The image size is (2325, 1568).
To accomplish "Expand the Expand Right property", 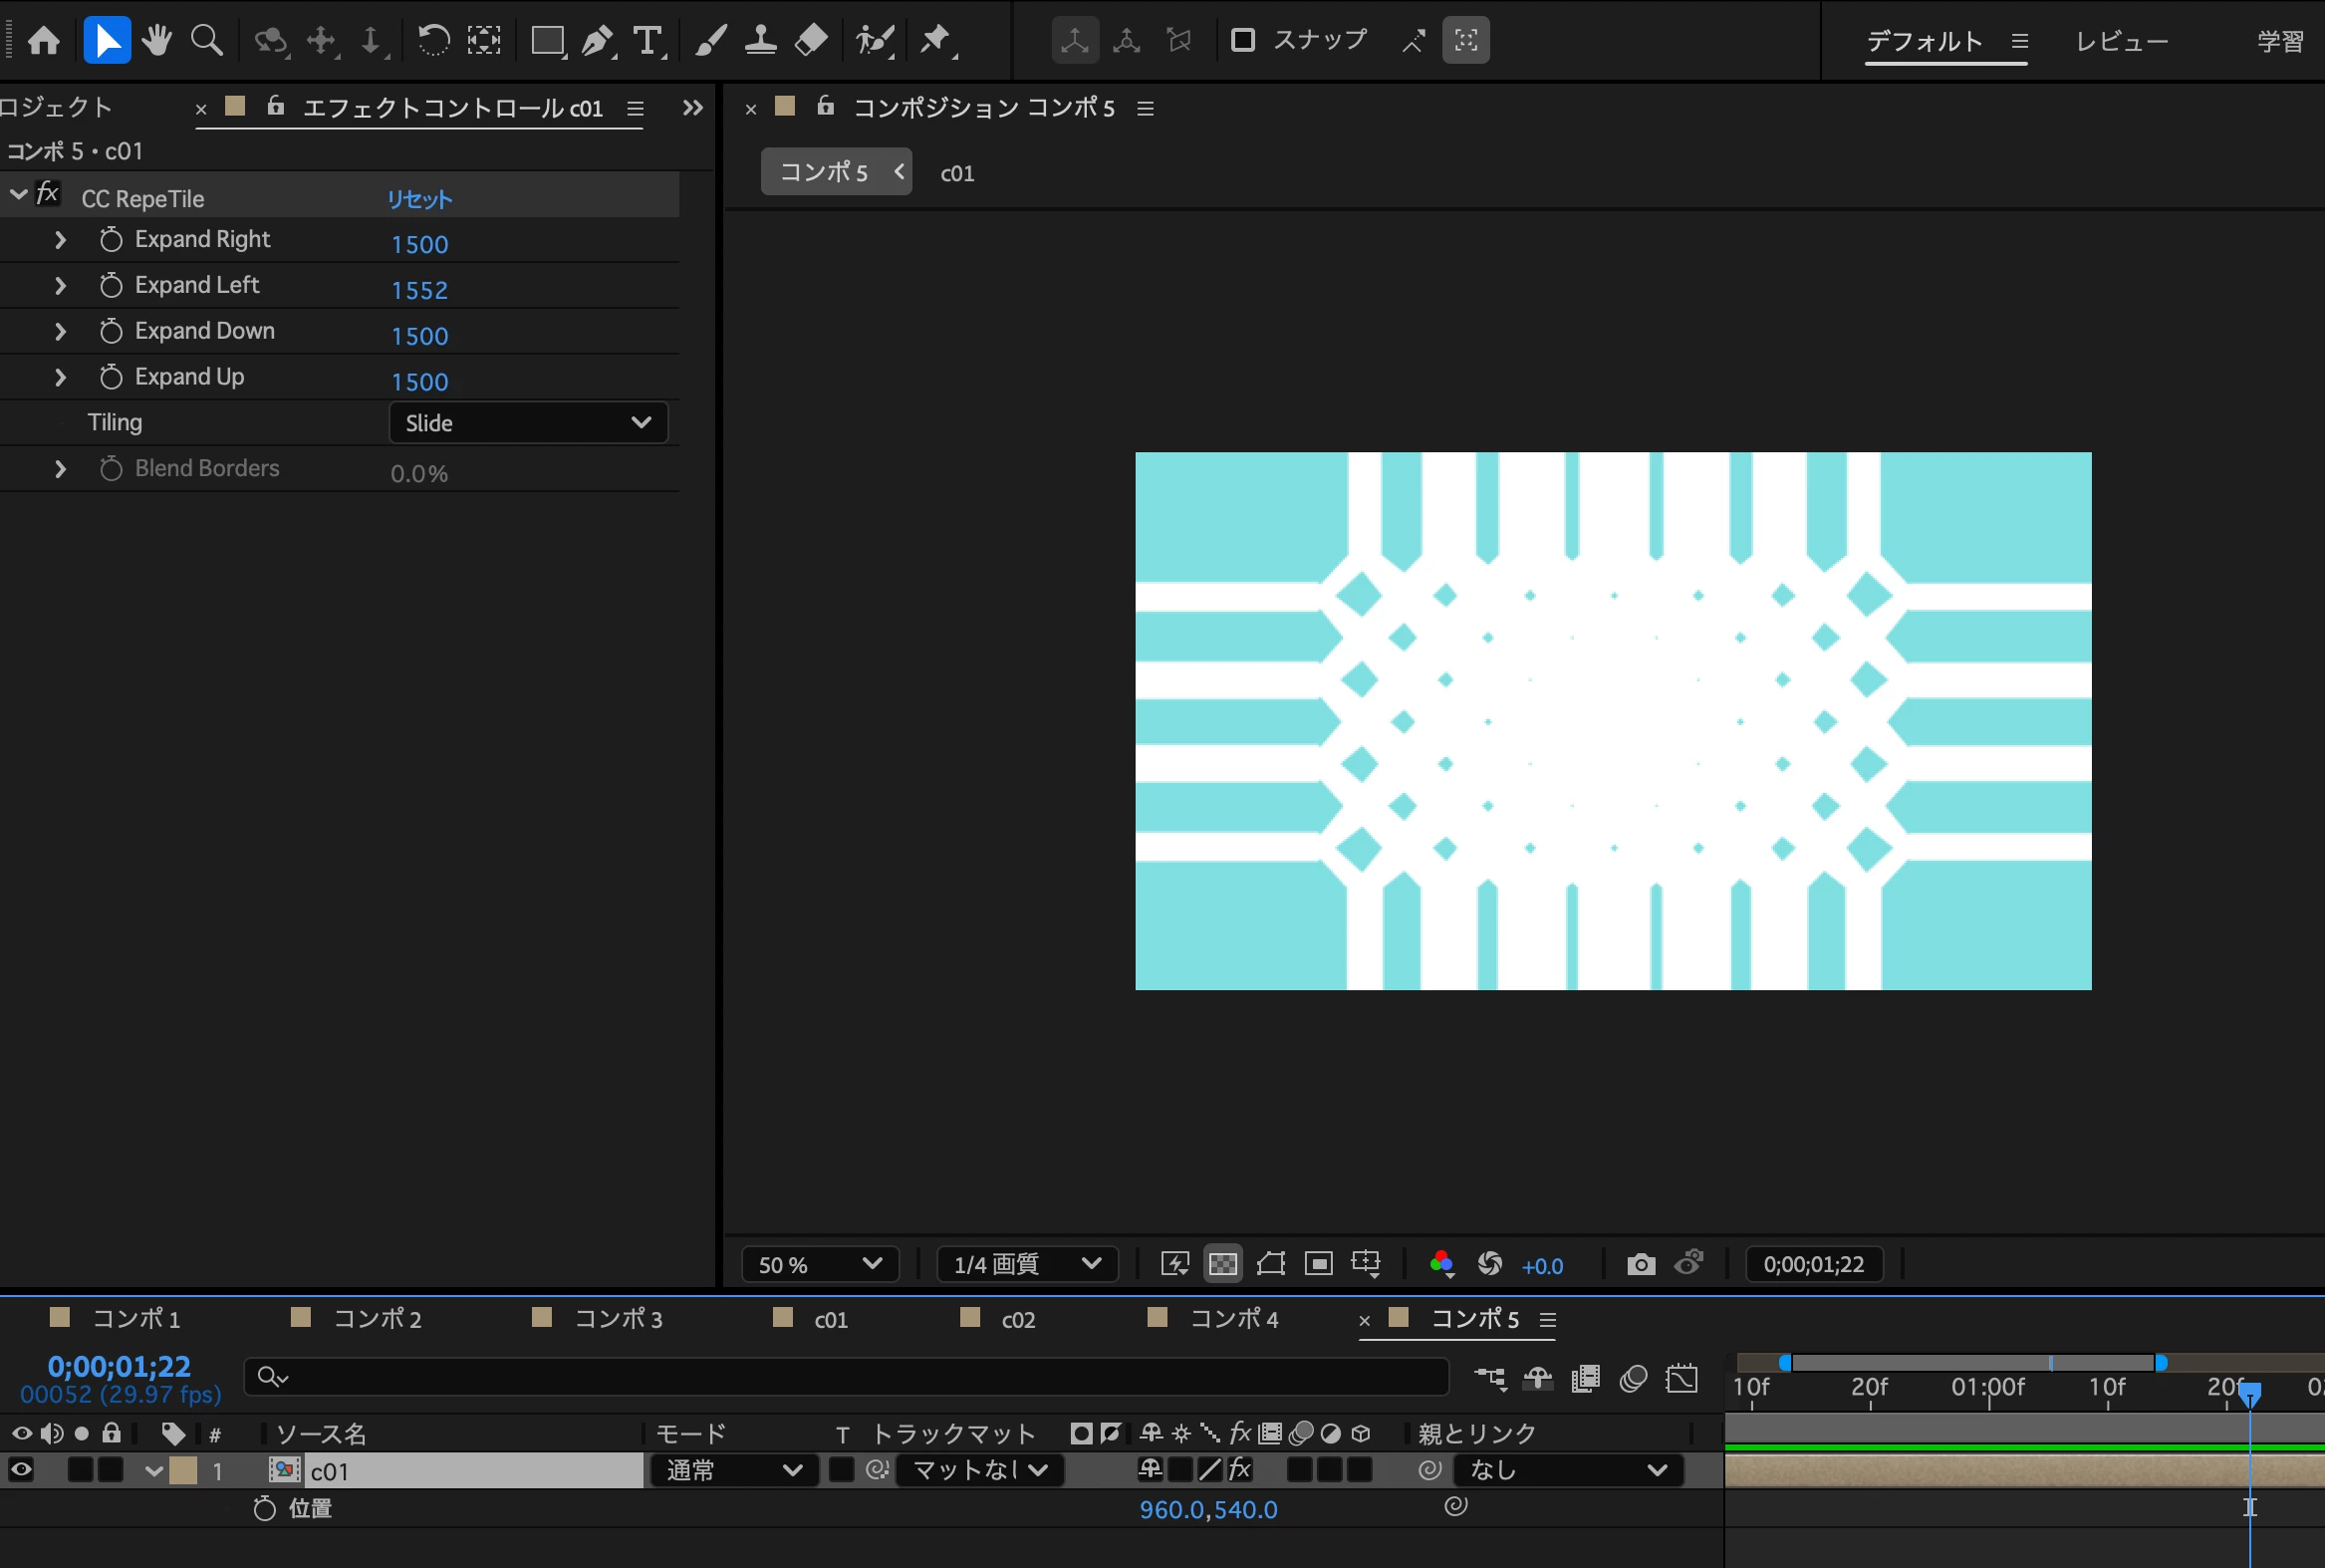I will click(x=60, y=240).
